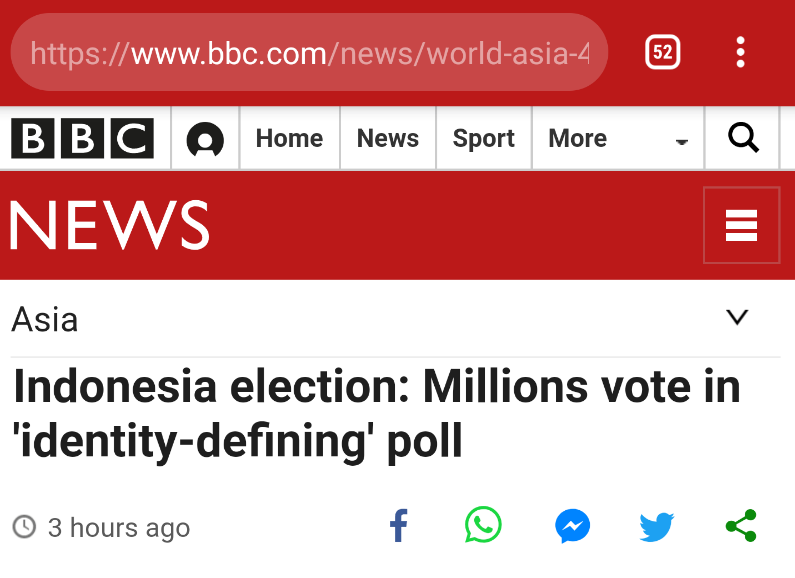Open the Asia section link
This screenshot has height=578, width=795.
(x=45, y=320)
